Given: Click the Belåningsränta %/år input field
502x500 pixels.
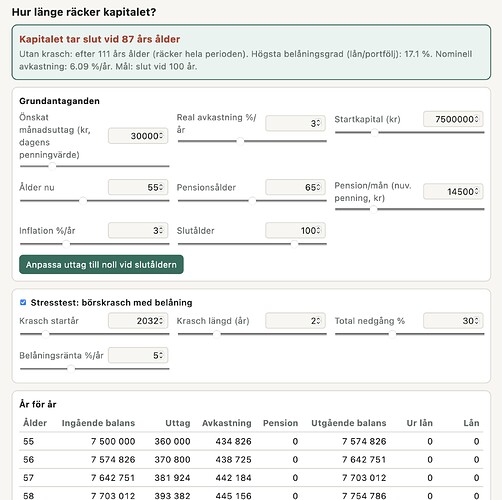Looking at the screenshot, I should click(x=138, y=355).
